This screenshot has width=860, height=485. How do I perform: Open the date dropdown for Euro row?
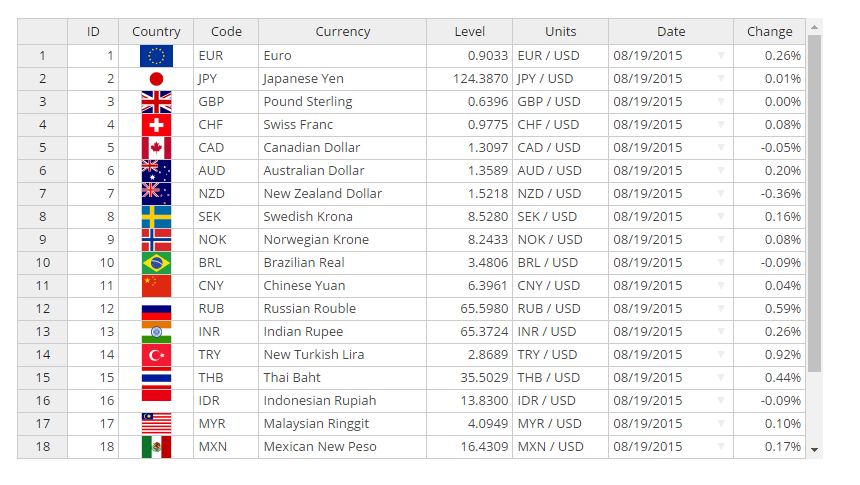[x=720, y=56]
